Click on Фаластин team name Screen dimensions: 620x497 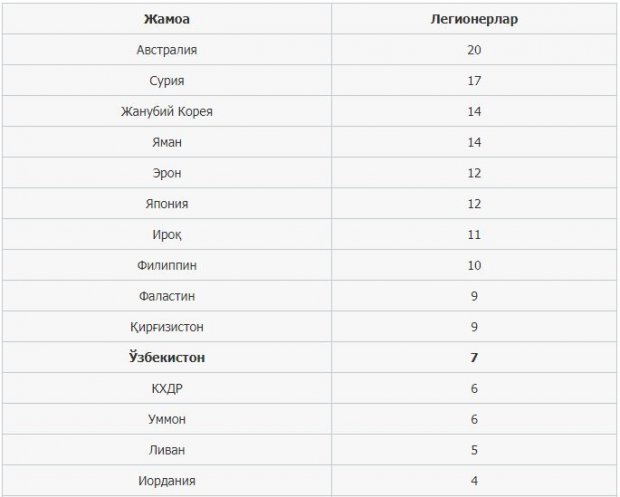[x=167, y=296]
